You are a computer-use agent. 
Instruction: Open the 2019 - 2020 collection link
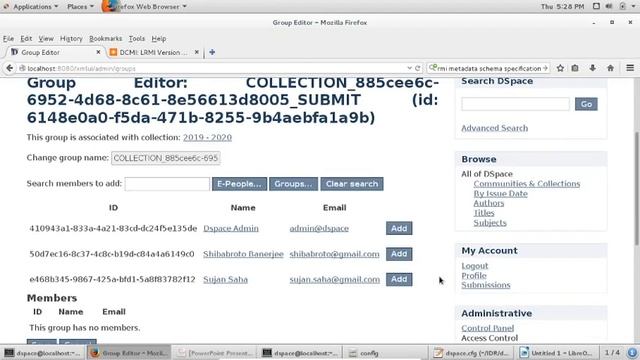coord(207,138)
